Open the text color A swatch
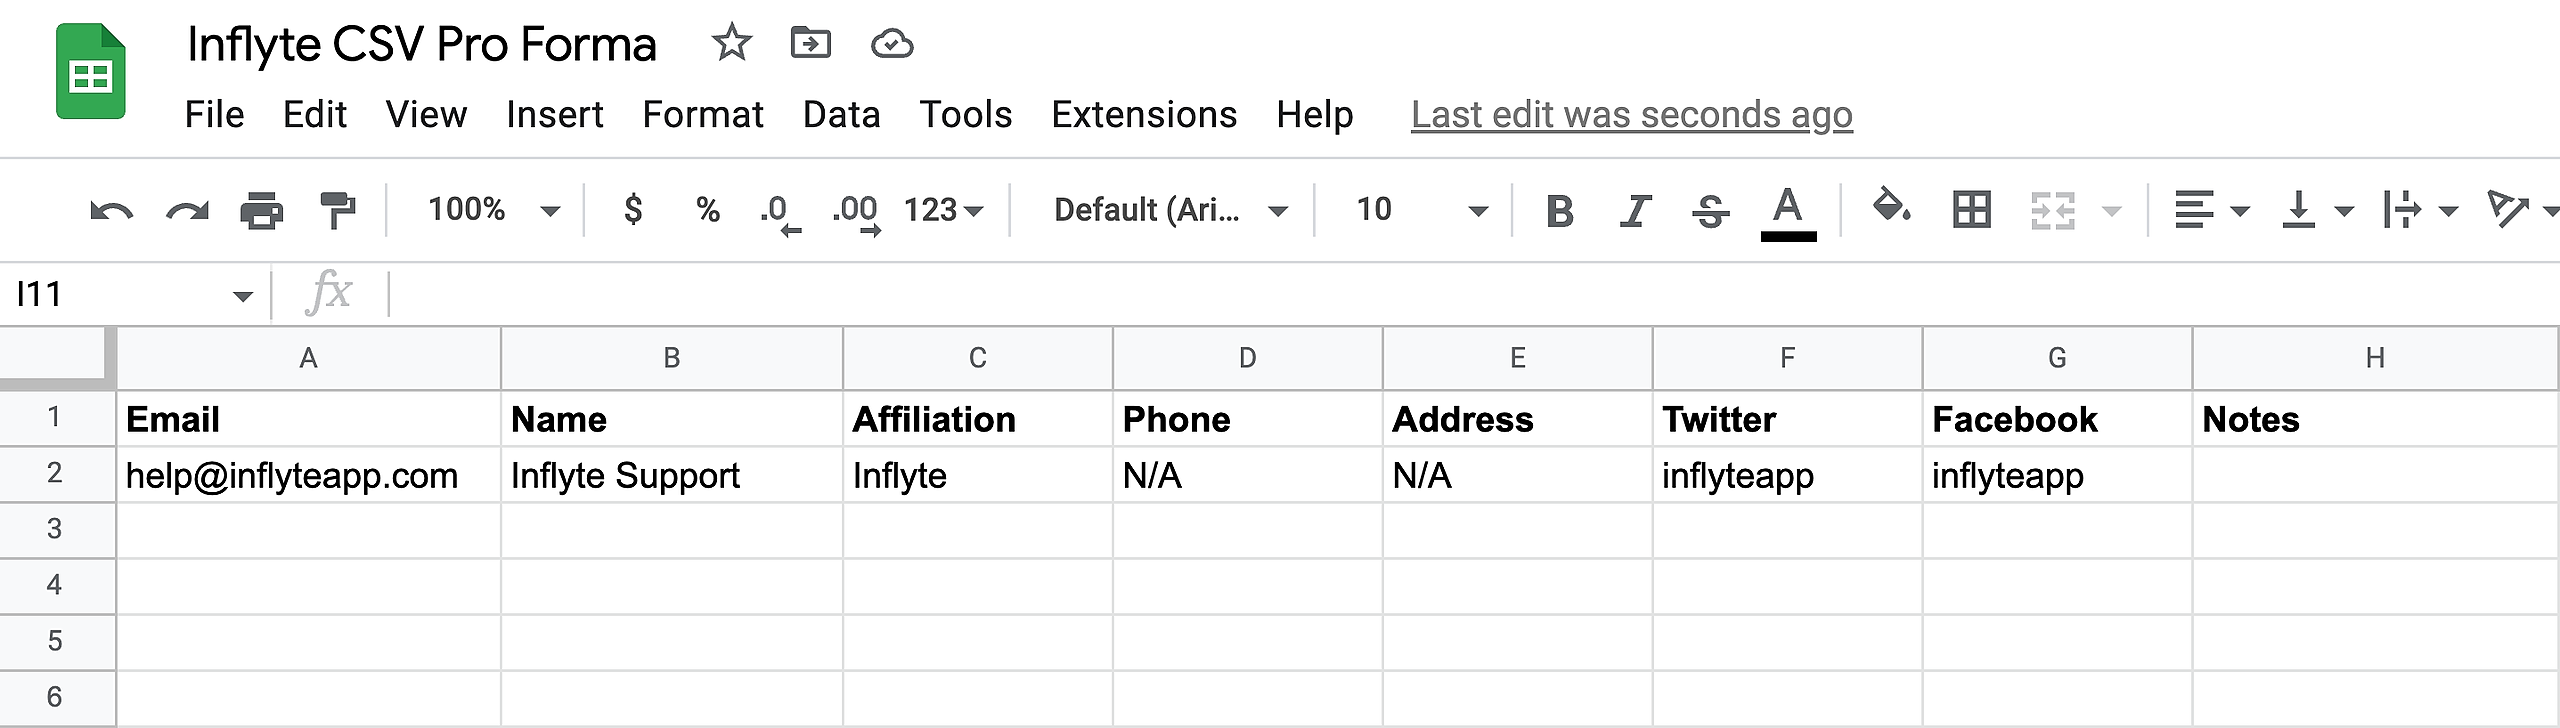The height and width of the screenshot is (728, 2560). (x=1788, y=213)
